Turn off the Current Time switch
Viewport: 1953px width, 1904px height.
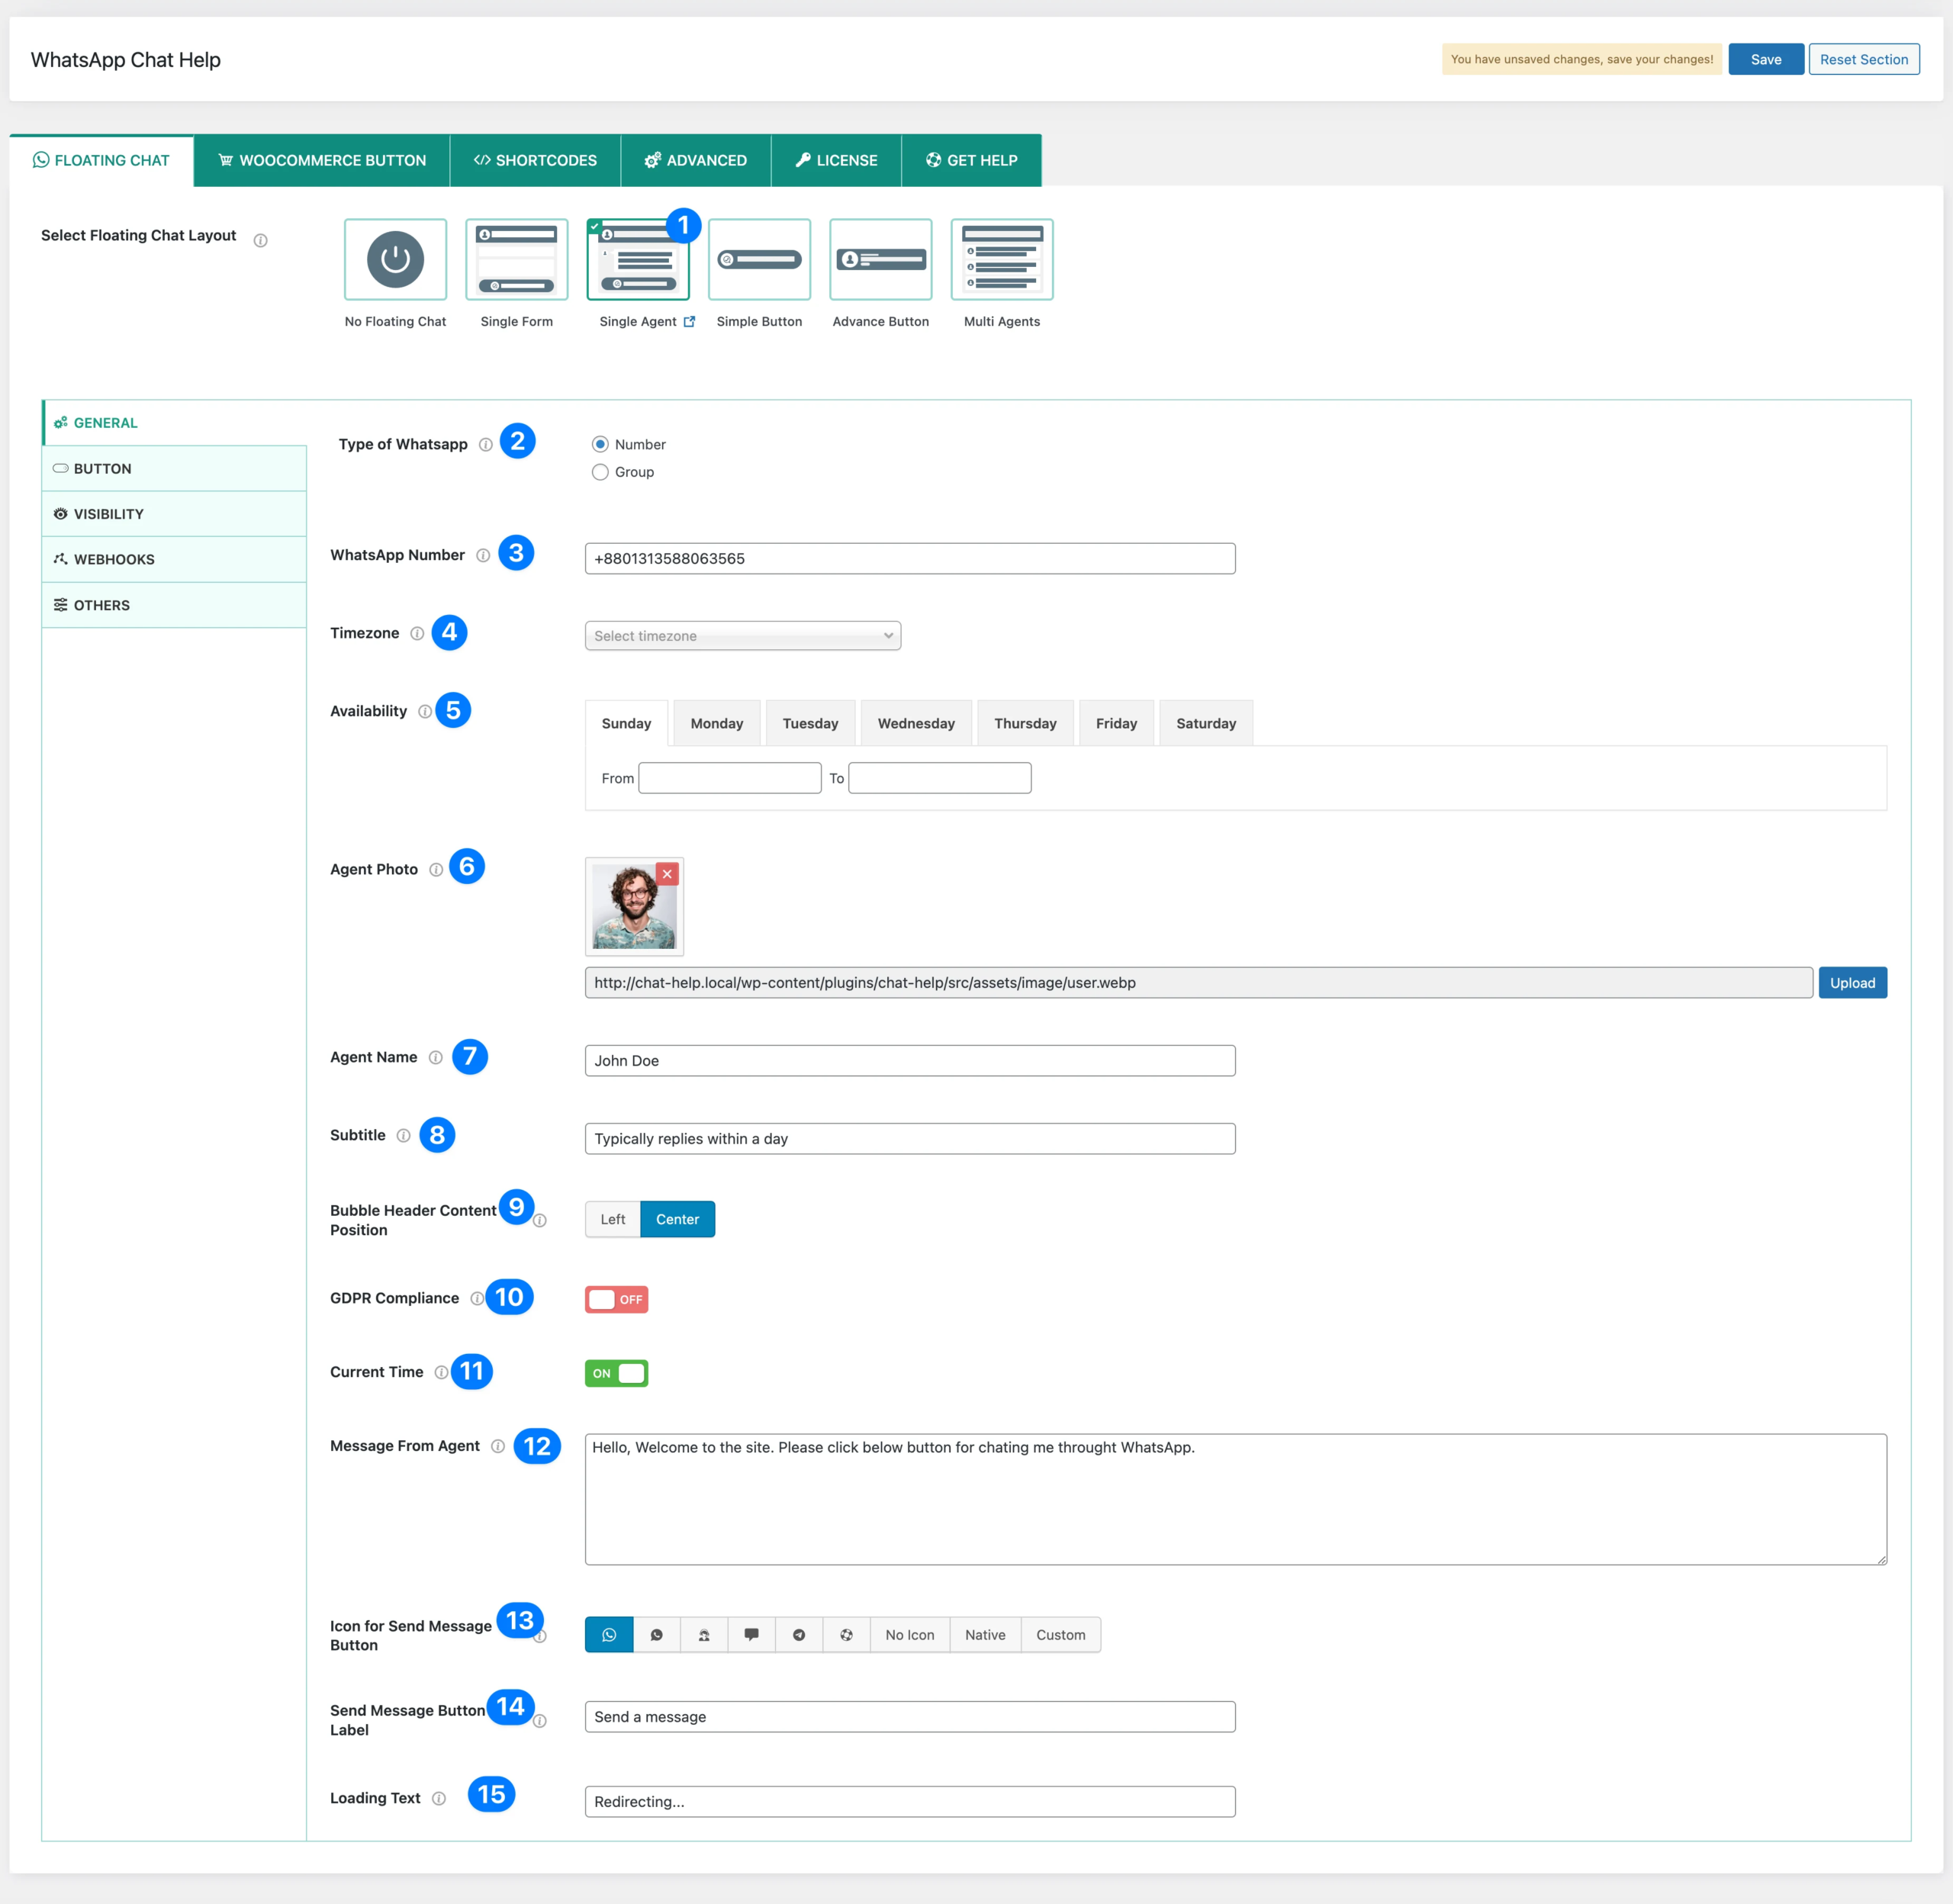[616, 1373]
